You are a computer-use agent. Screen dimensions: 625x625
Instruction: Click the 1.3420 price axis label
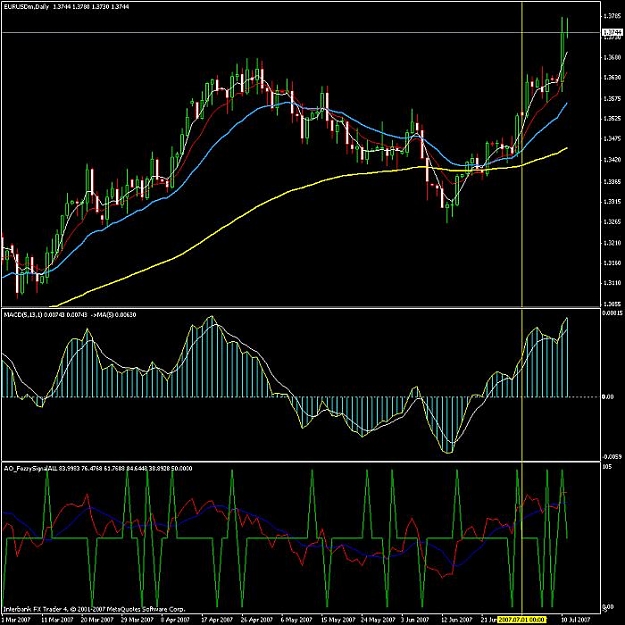click(612, 160)
